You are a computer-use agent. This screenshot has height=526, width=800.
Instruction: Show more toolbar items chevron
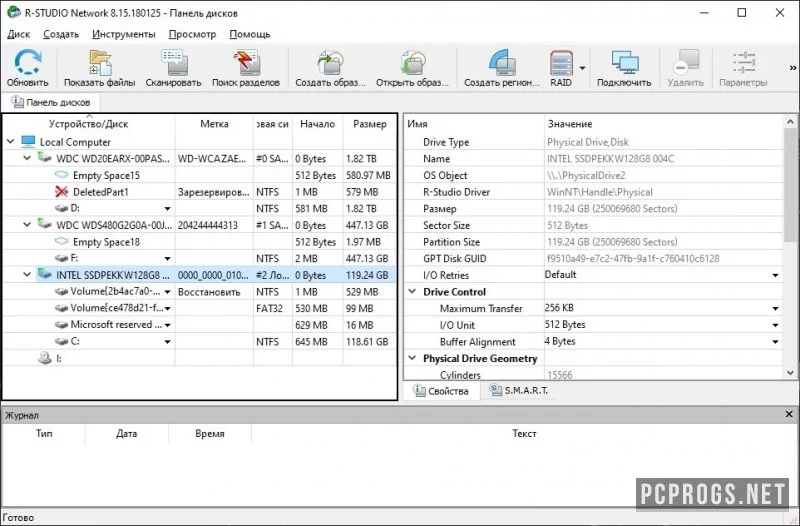point(793,67)
